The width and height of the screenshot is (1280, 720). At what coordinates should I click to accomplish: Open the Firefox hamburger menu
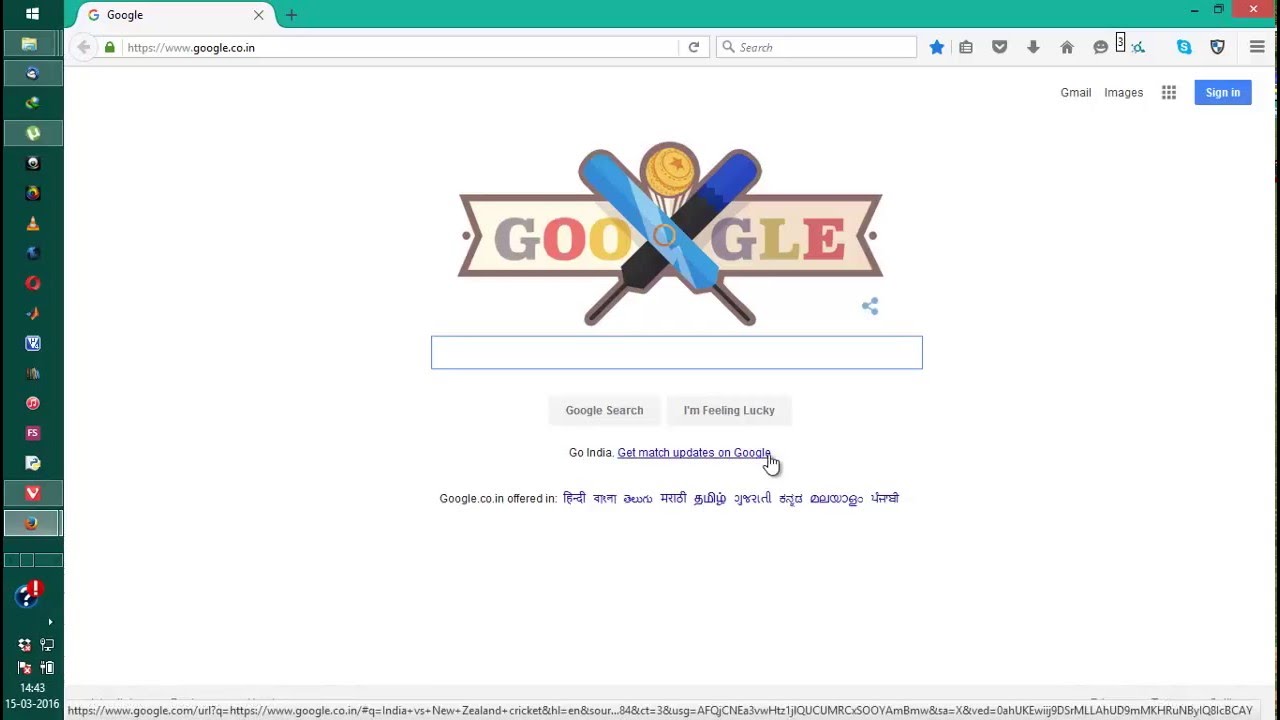pyautogui.click(x=1257, y=47)
